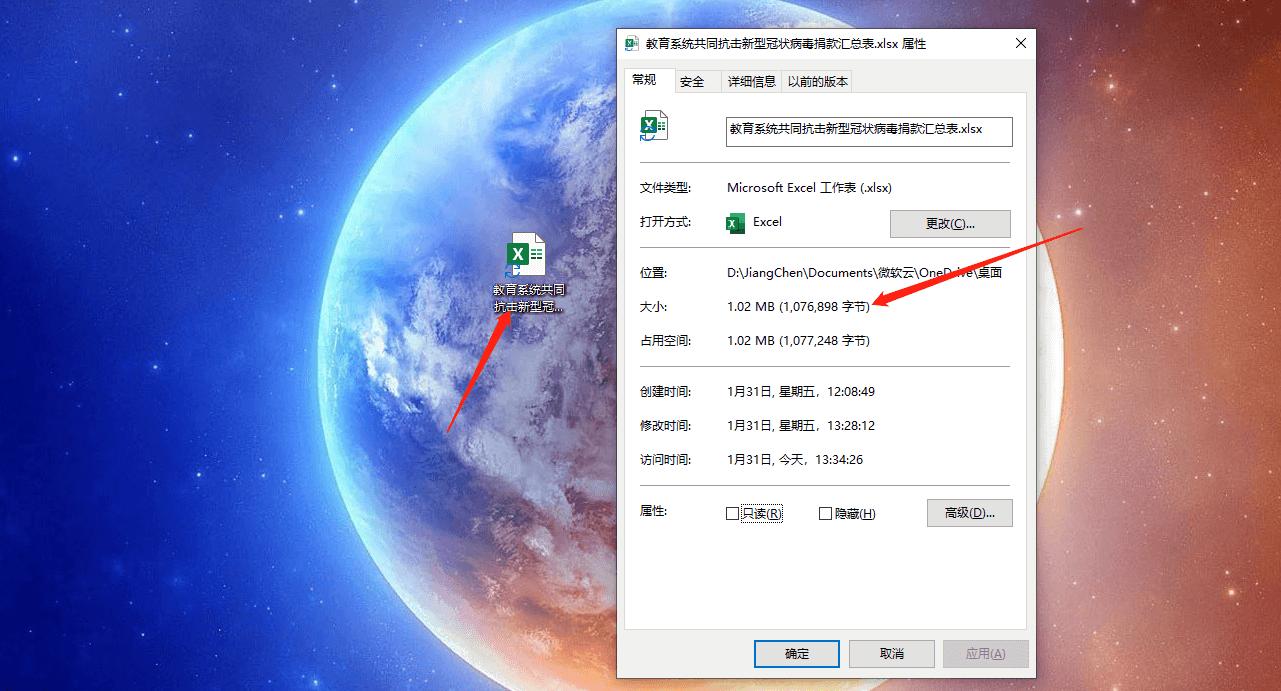The height and width of the screenshot is (691, 1281).
Task: Open the 高级(D) attributes dialog
Action: pos(969,512)
